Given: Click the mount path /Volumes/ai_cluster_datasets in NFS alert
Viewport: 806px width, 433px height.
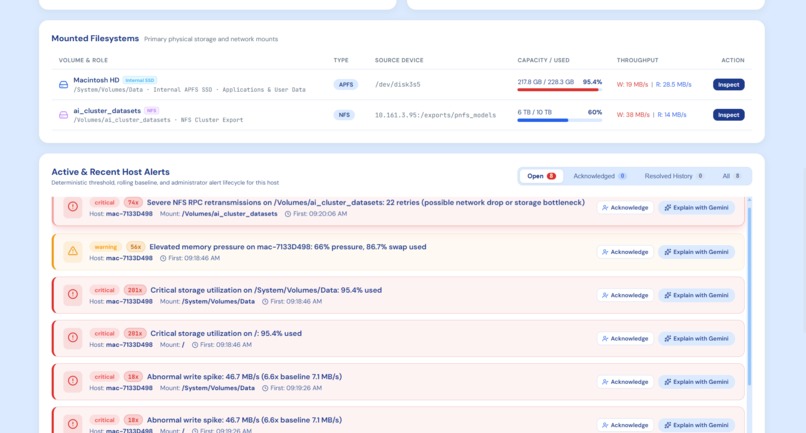Looking at the screenshot, I should [x=229, y=214].
